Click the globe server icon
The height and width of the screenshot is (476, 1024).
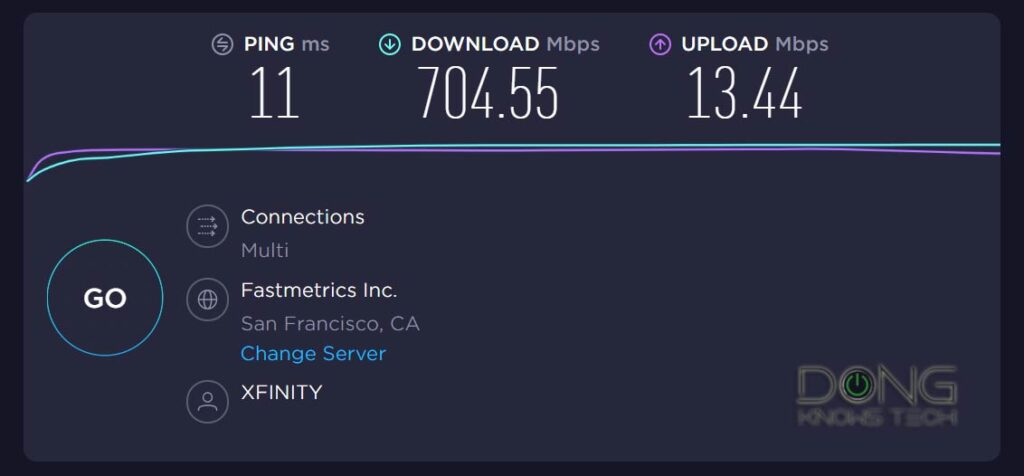pos(208,300)
